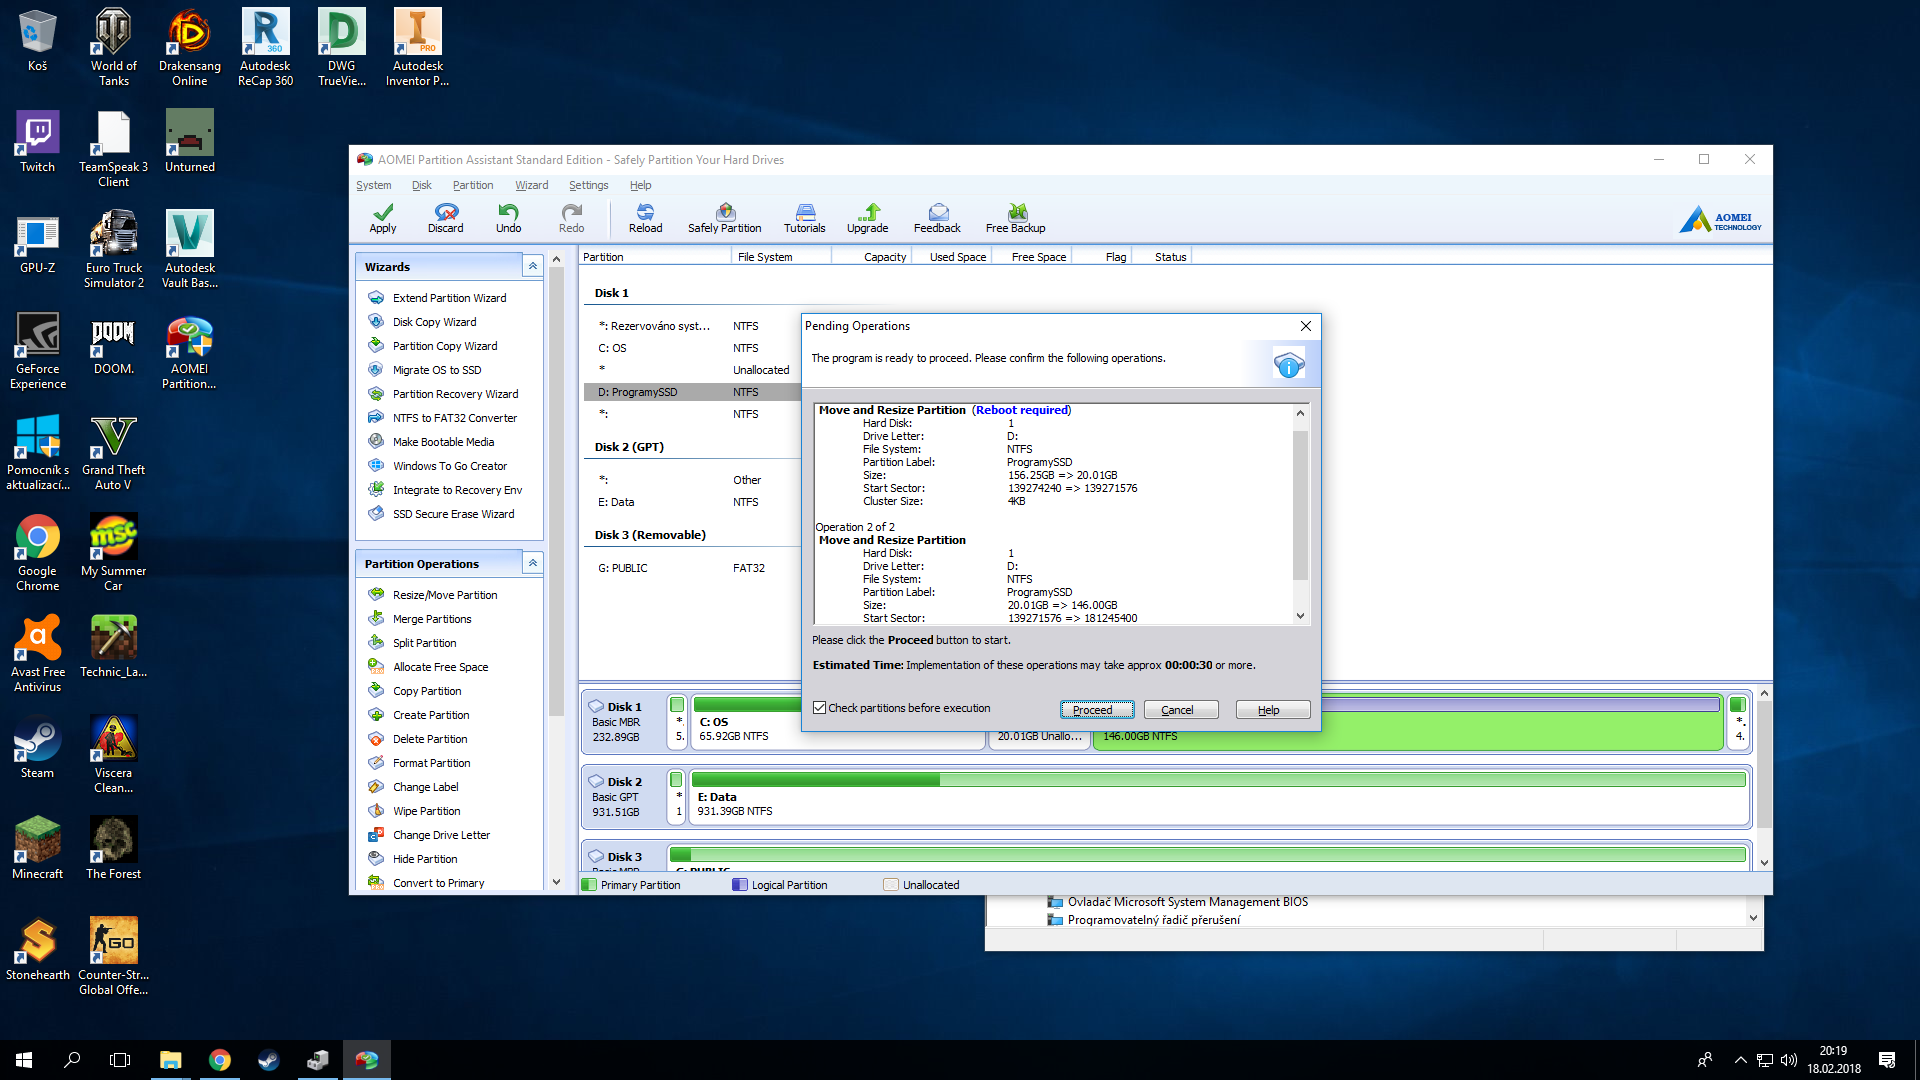Open Google Chrome from the taskbar
Viewport: 1920px width, 1080px height.
219,1060
